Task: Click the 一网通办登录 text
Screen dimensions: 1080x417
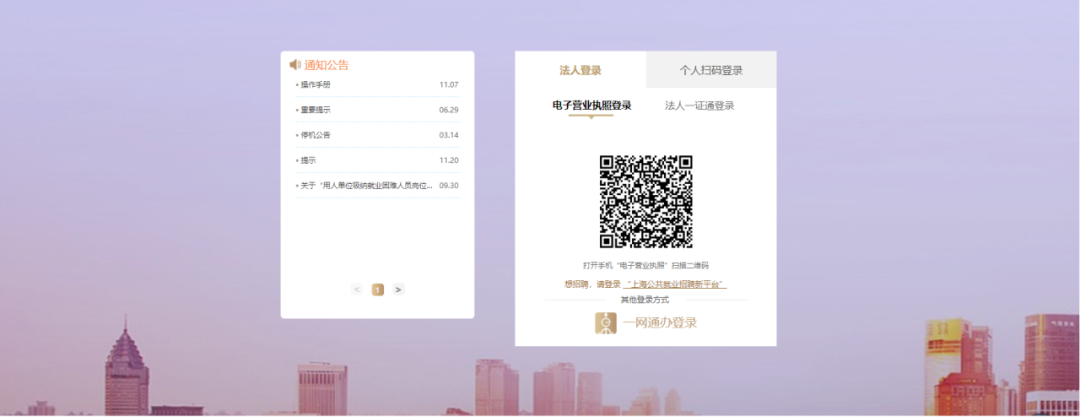Action: coord(660,323)
